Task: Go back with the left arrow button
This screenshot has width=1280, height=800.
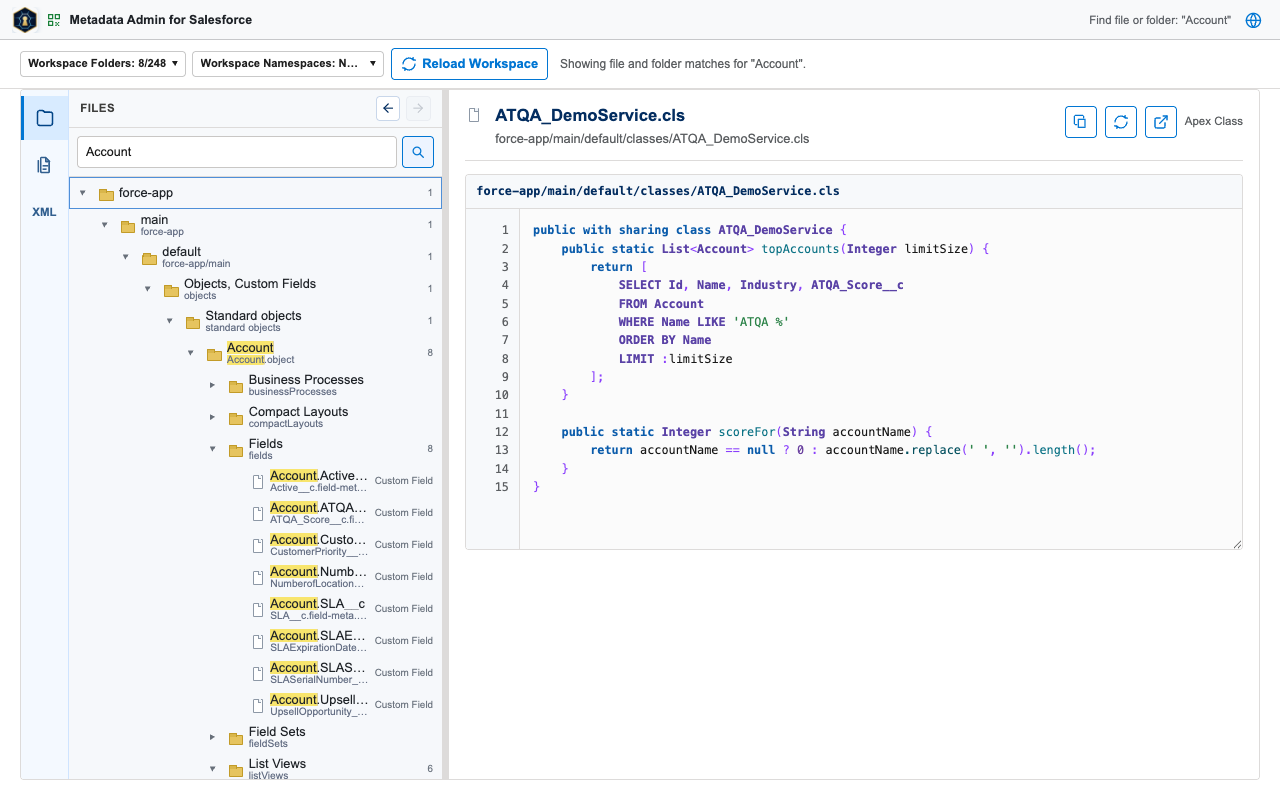Action: [388, 108]
